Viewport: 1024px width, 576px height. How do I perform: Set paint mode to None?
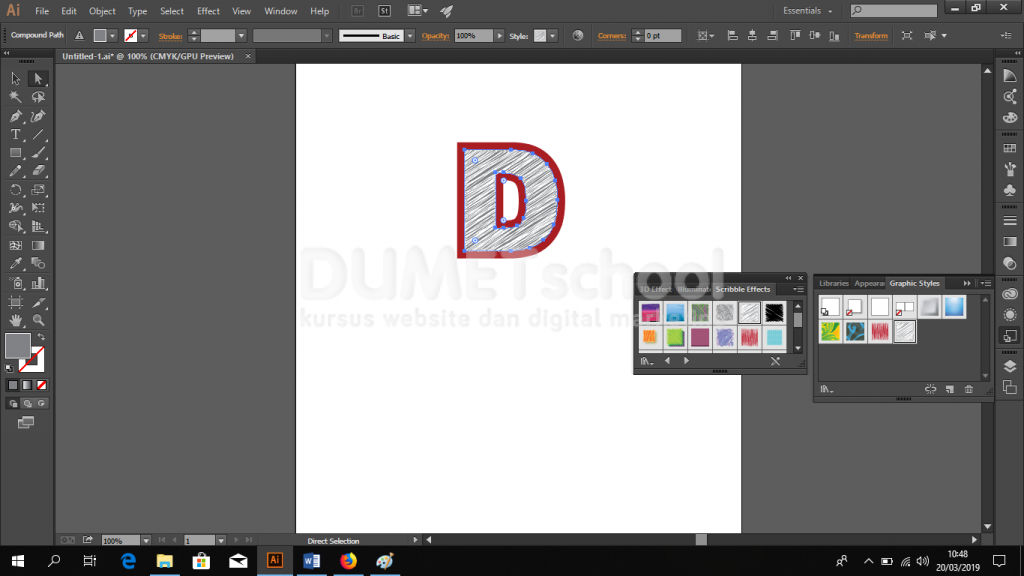[42, 385]
